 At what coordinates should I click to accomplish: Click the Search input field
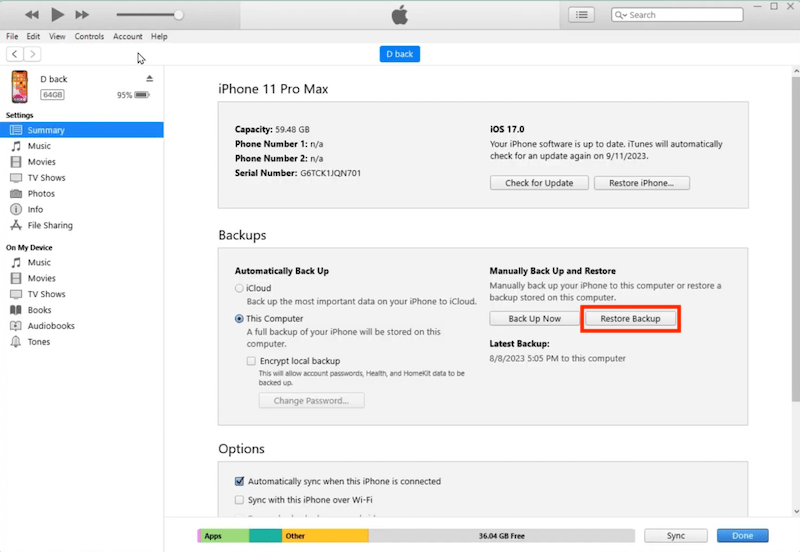coord(677,15)
